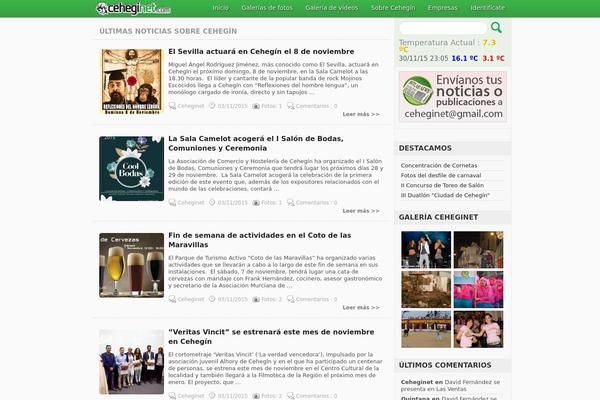Click Leer más for Coto de las Maravillas article
Viewport: 600px width, 400px height.
point(361,307)
